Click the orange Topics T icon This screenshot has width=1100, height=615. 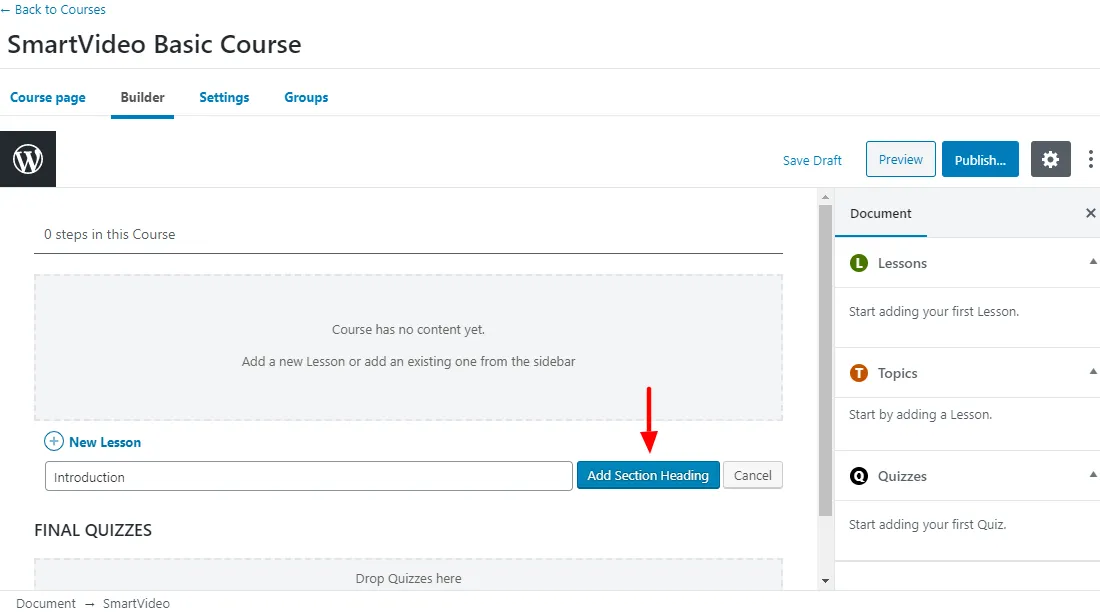pyautogui.click(x=859, y=373)
